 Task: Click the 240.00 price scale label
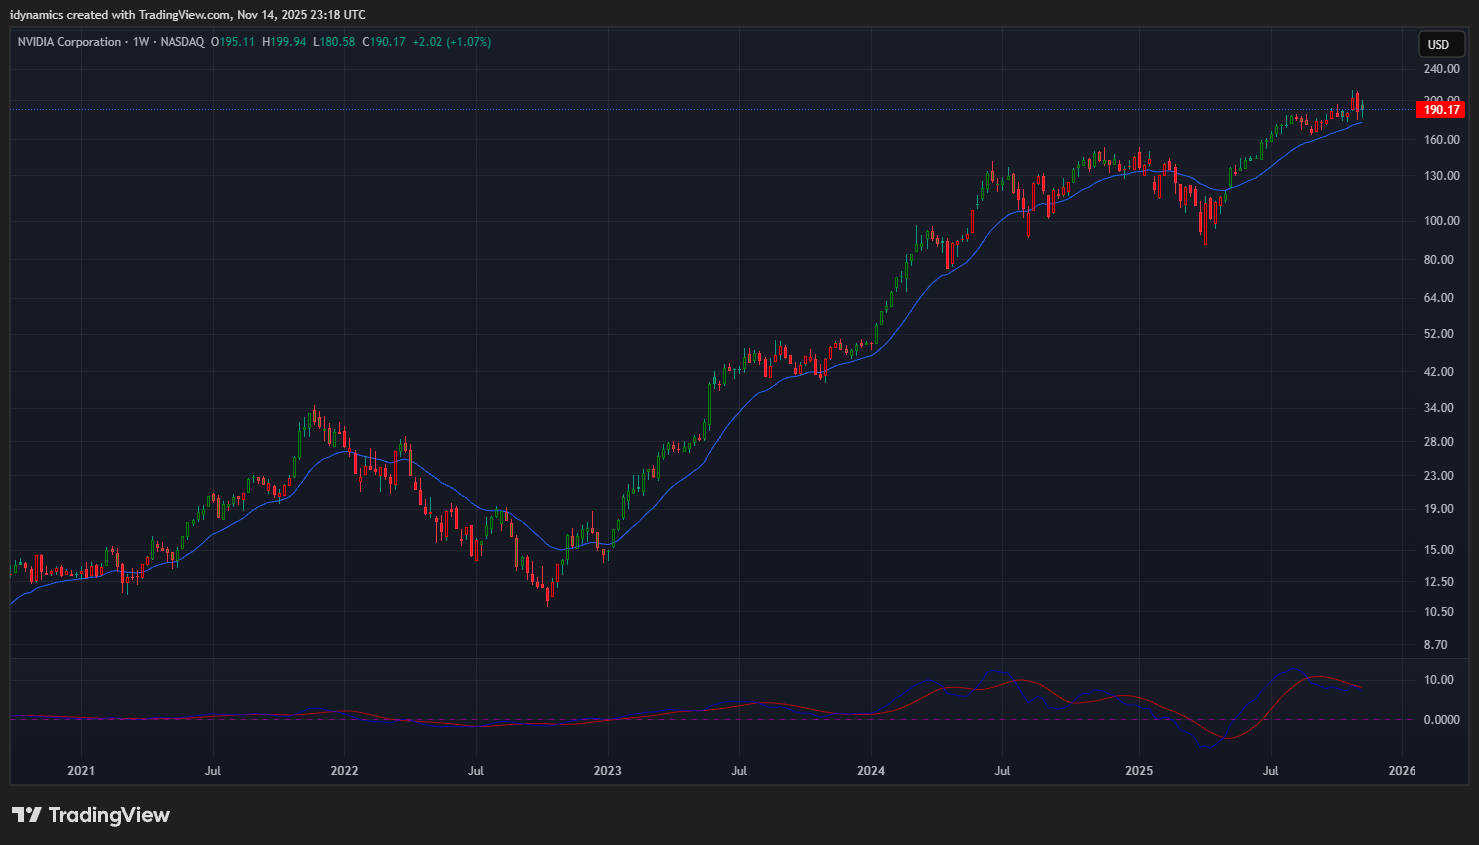[1441, 69]
